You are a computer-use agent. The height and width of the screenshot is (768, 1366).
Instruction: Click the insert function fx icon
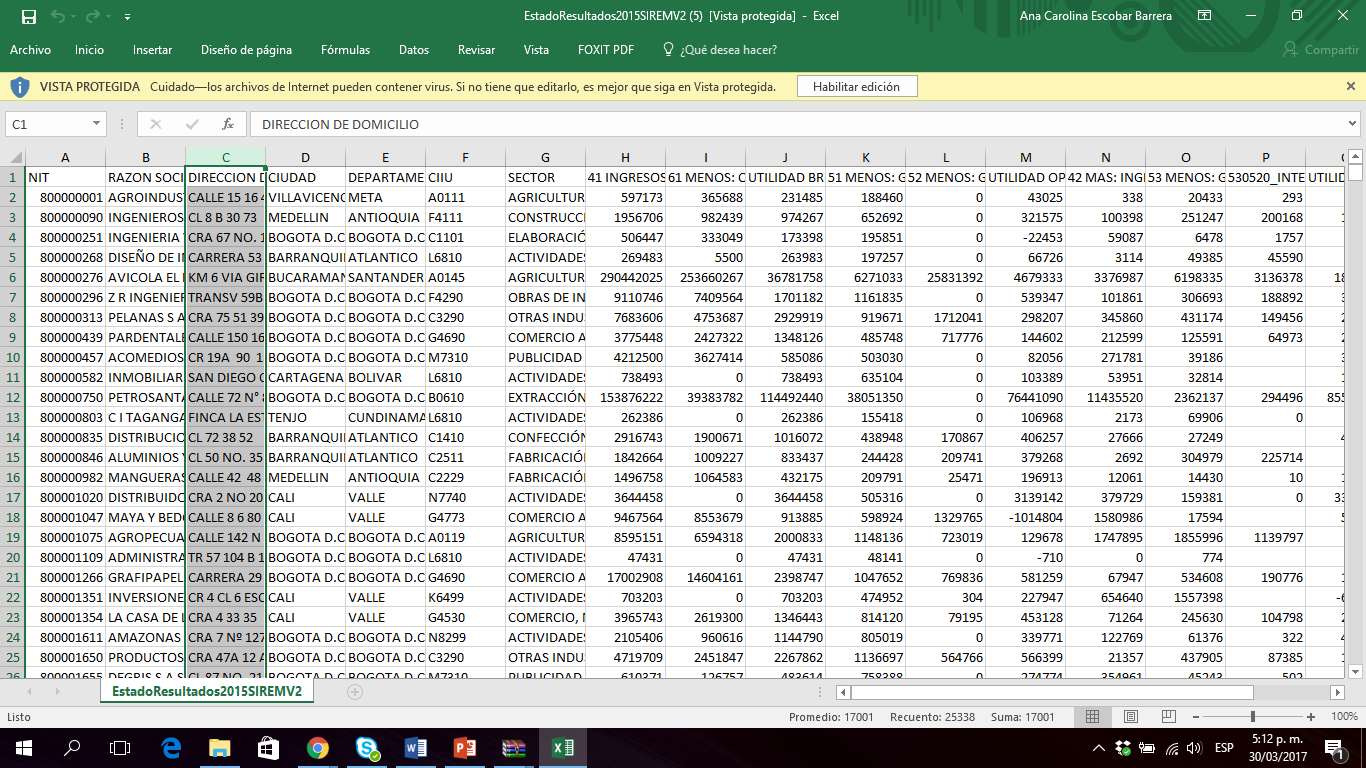(x=228, y=124)
